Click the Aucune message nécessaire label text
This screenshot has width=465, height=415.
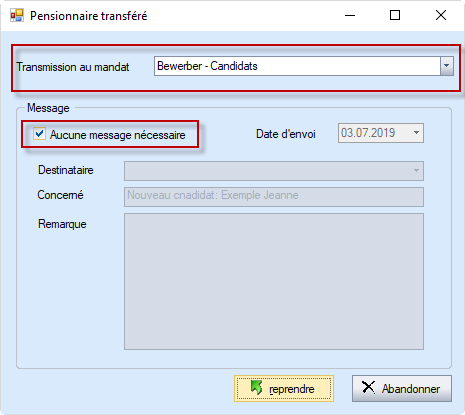118,135
